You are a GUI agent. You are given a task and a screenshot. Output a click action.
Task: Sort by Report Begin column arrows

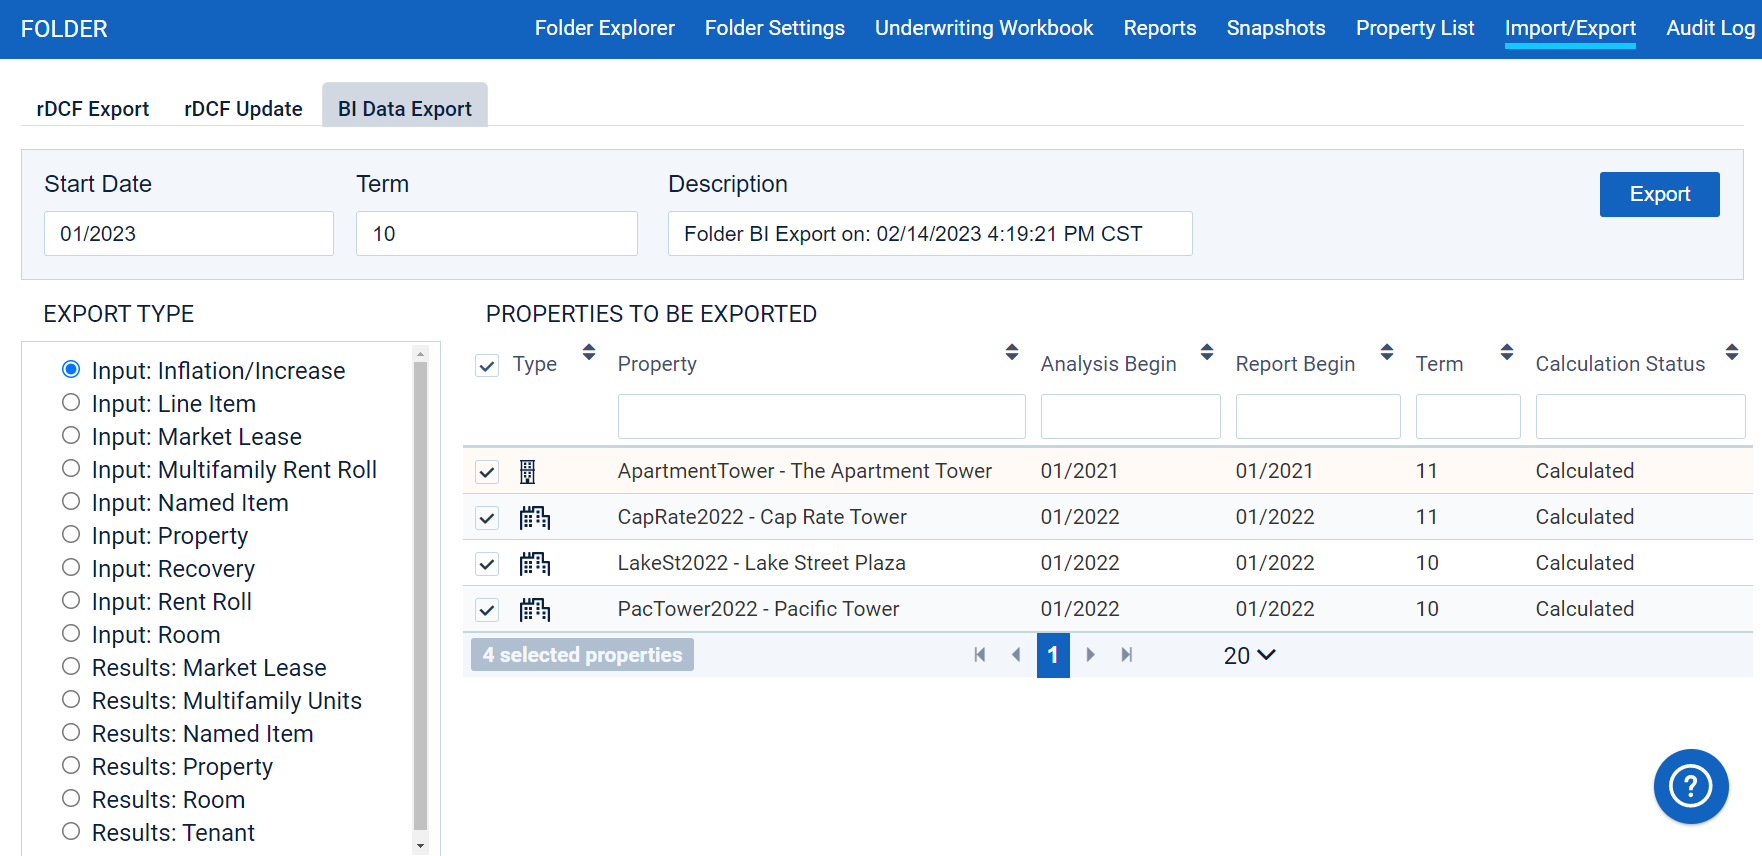[1387, 352]
